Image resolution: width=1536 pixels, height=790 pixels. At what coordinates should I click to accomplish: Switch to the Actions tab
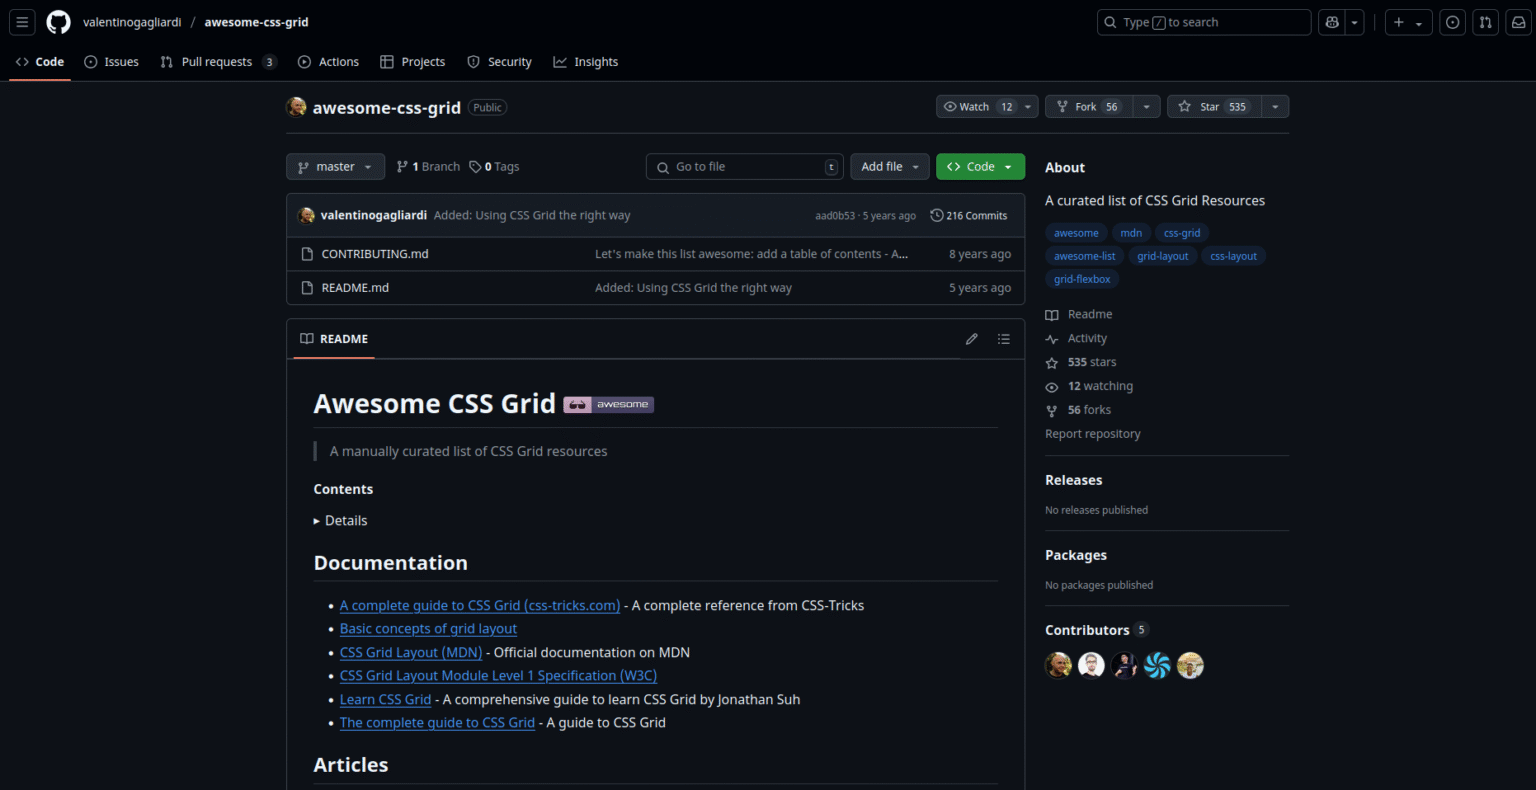(328, 61)
